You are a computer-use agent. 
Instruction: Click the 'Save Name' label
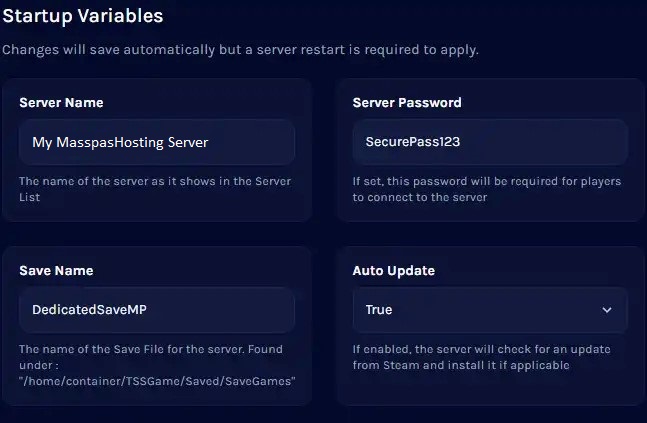point(56,270)
